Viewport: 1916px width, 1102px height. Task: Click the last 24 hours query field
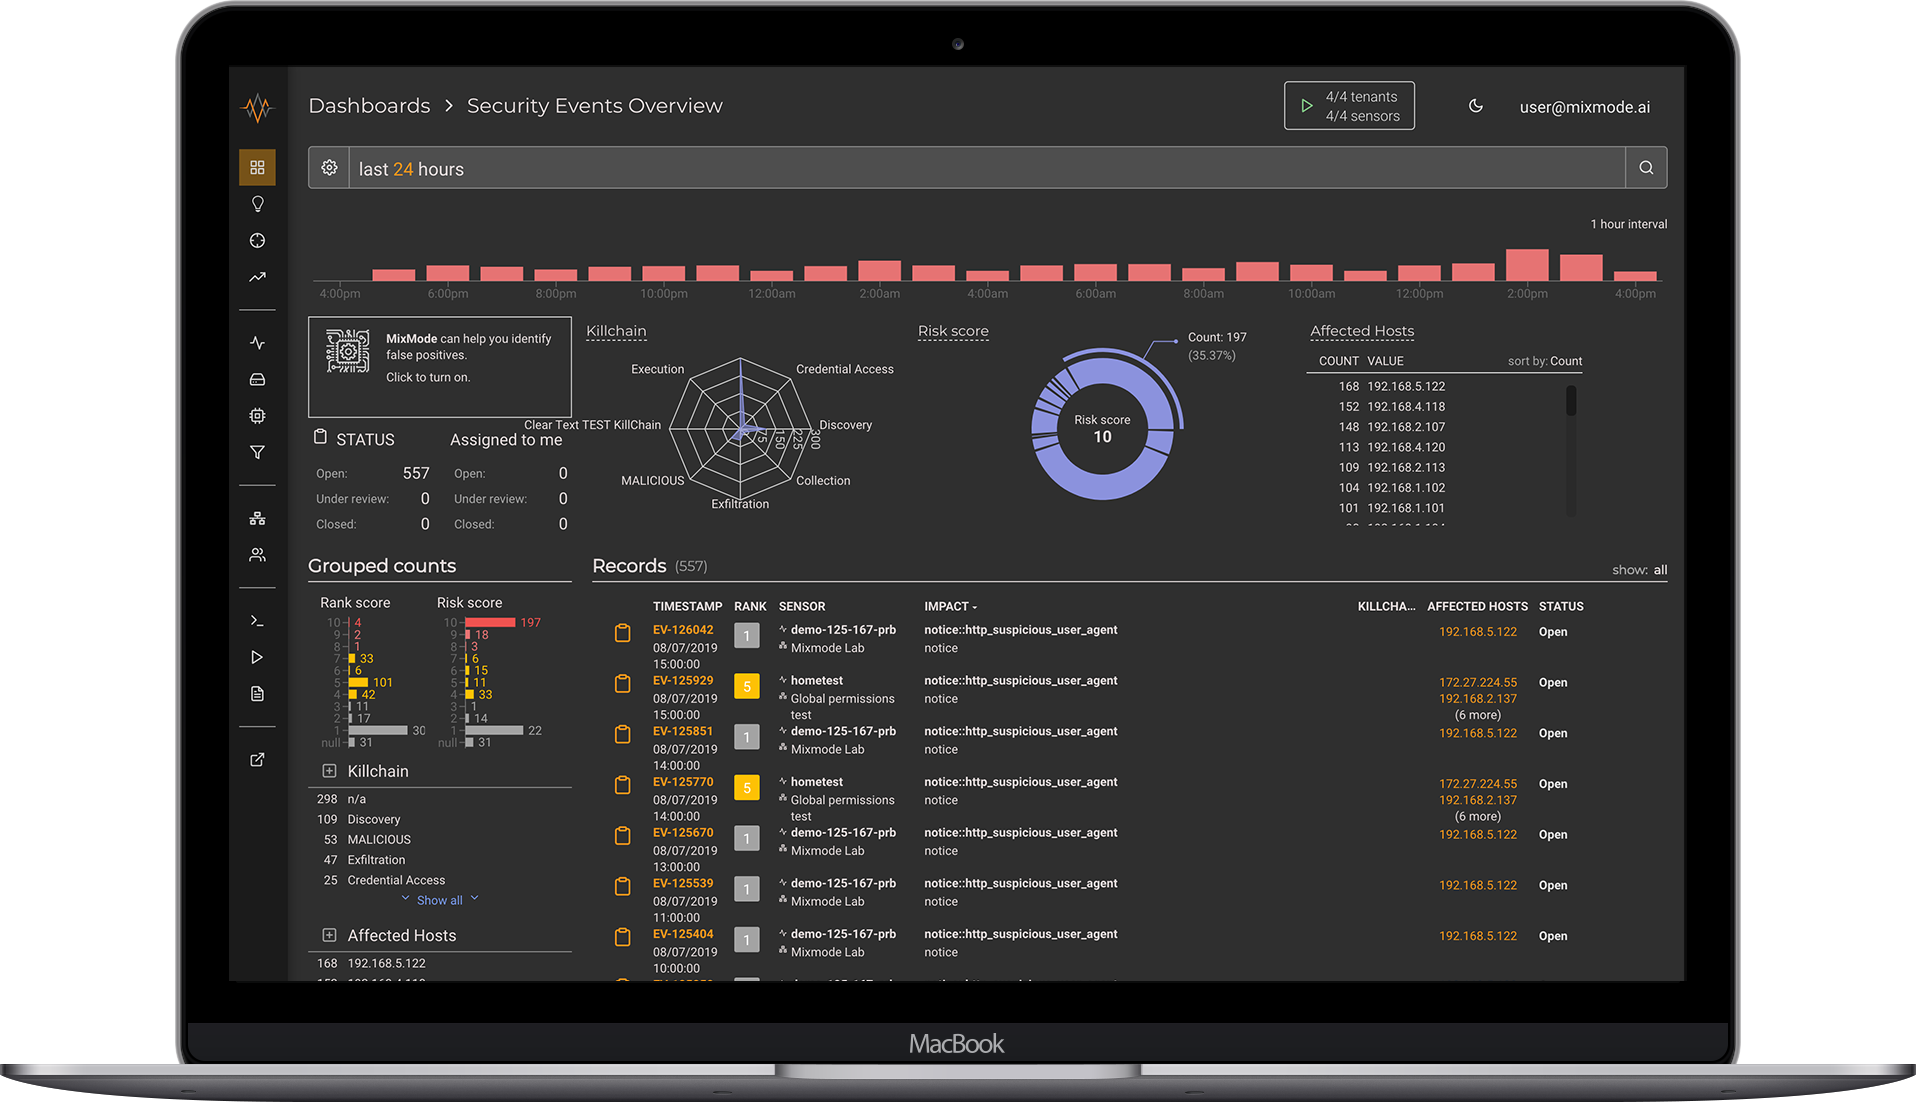point(987,168)
